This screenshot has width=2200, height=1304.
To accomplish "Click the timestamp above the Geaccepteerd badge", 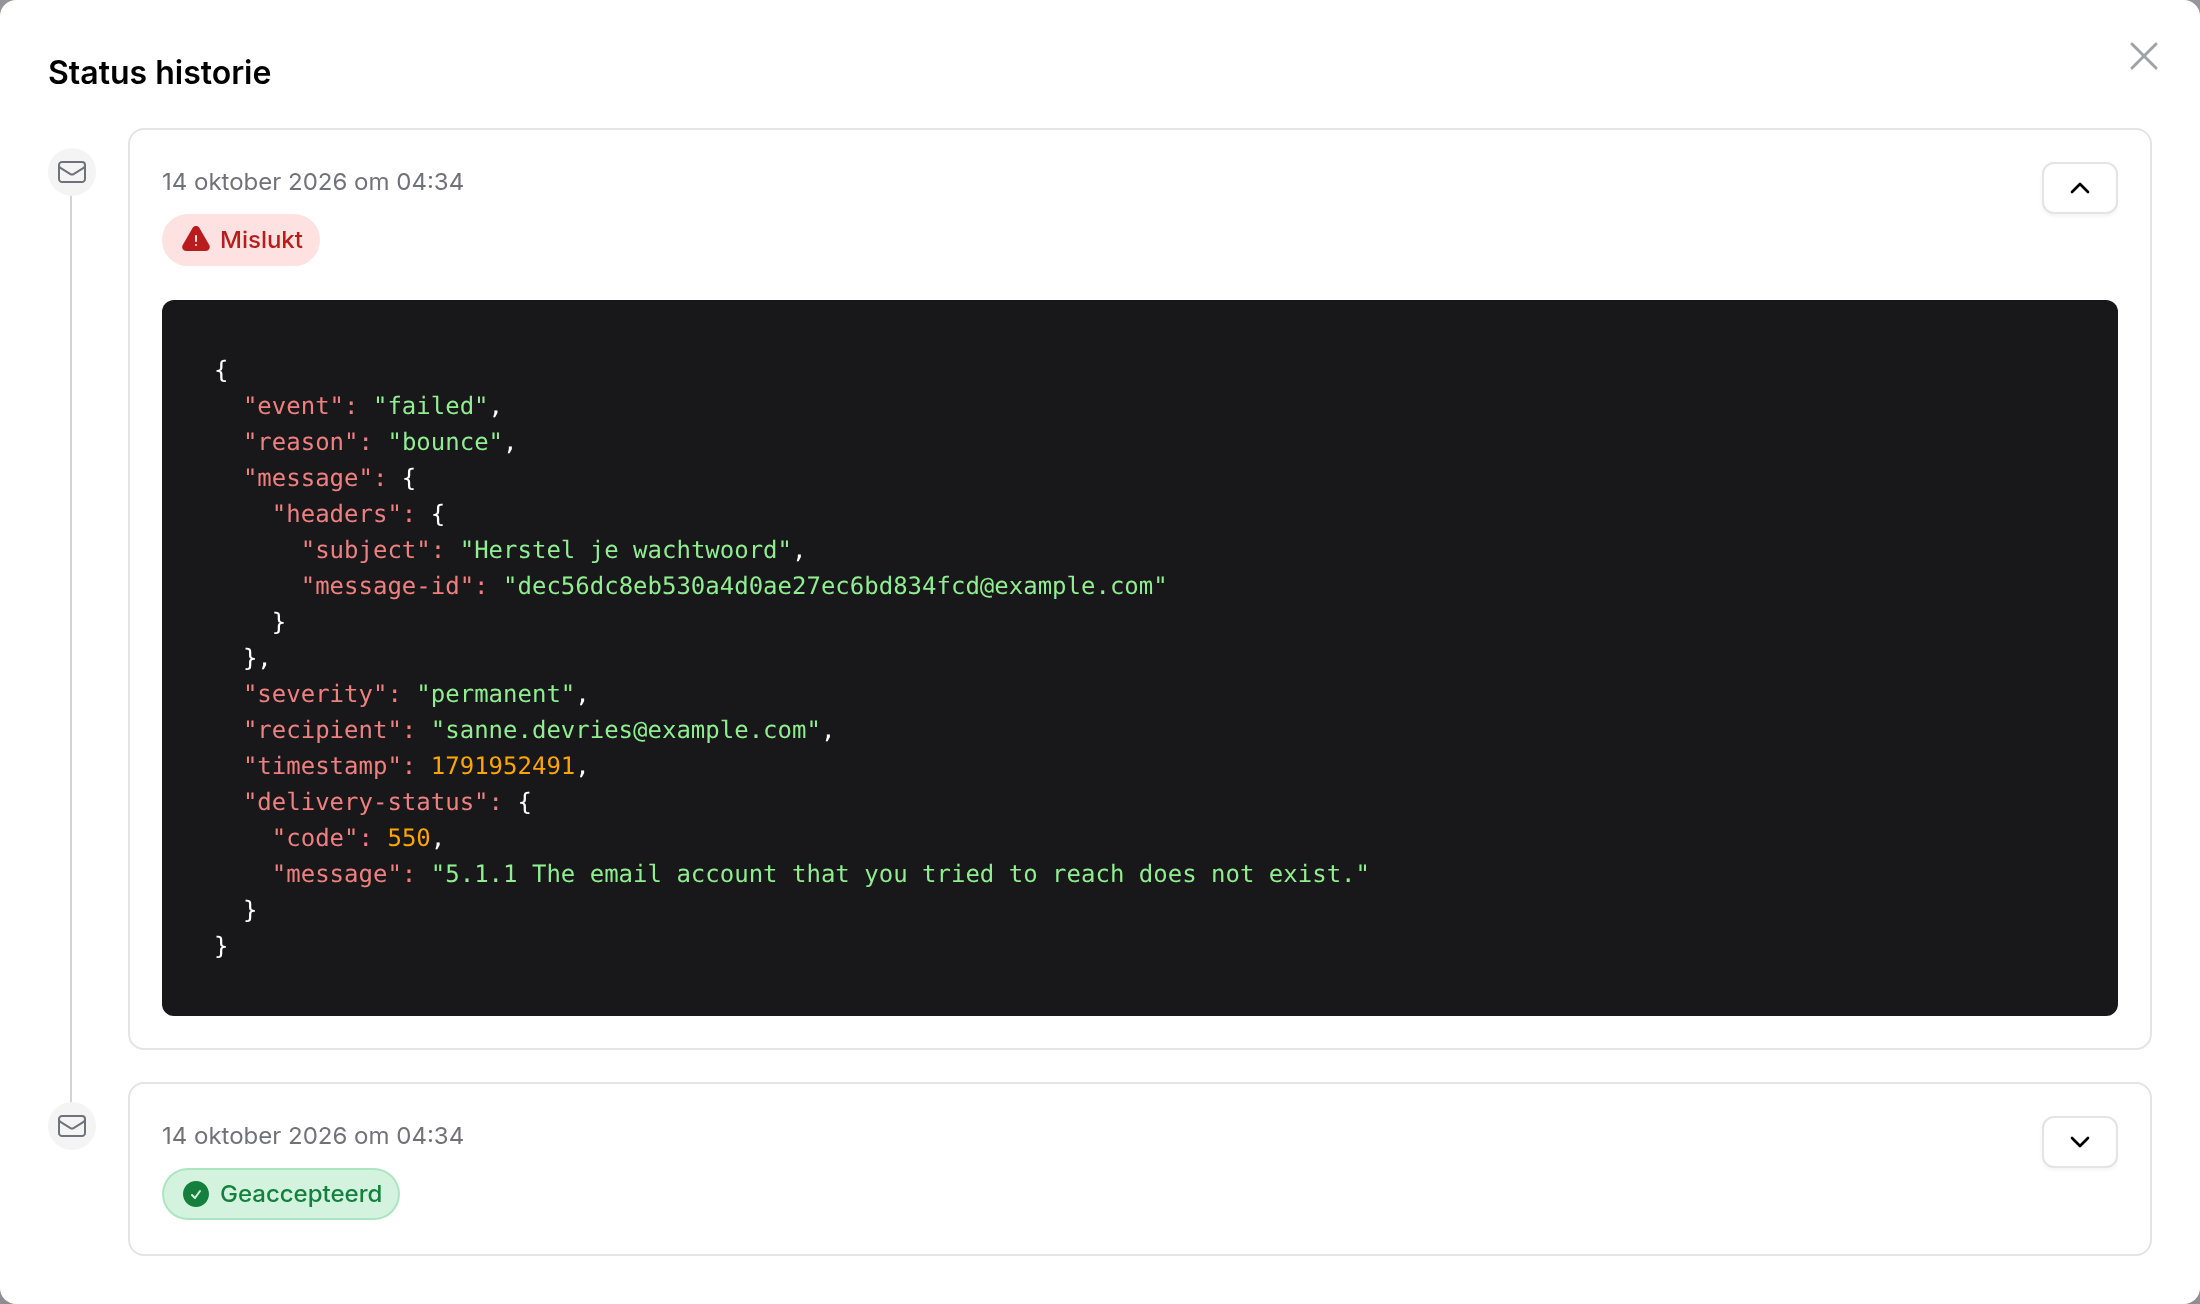I will pos(313,1136).
